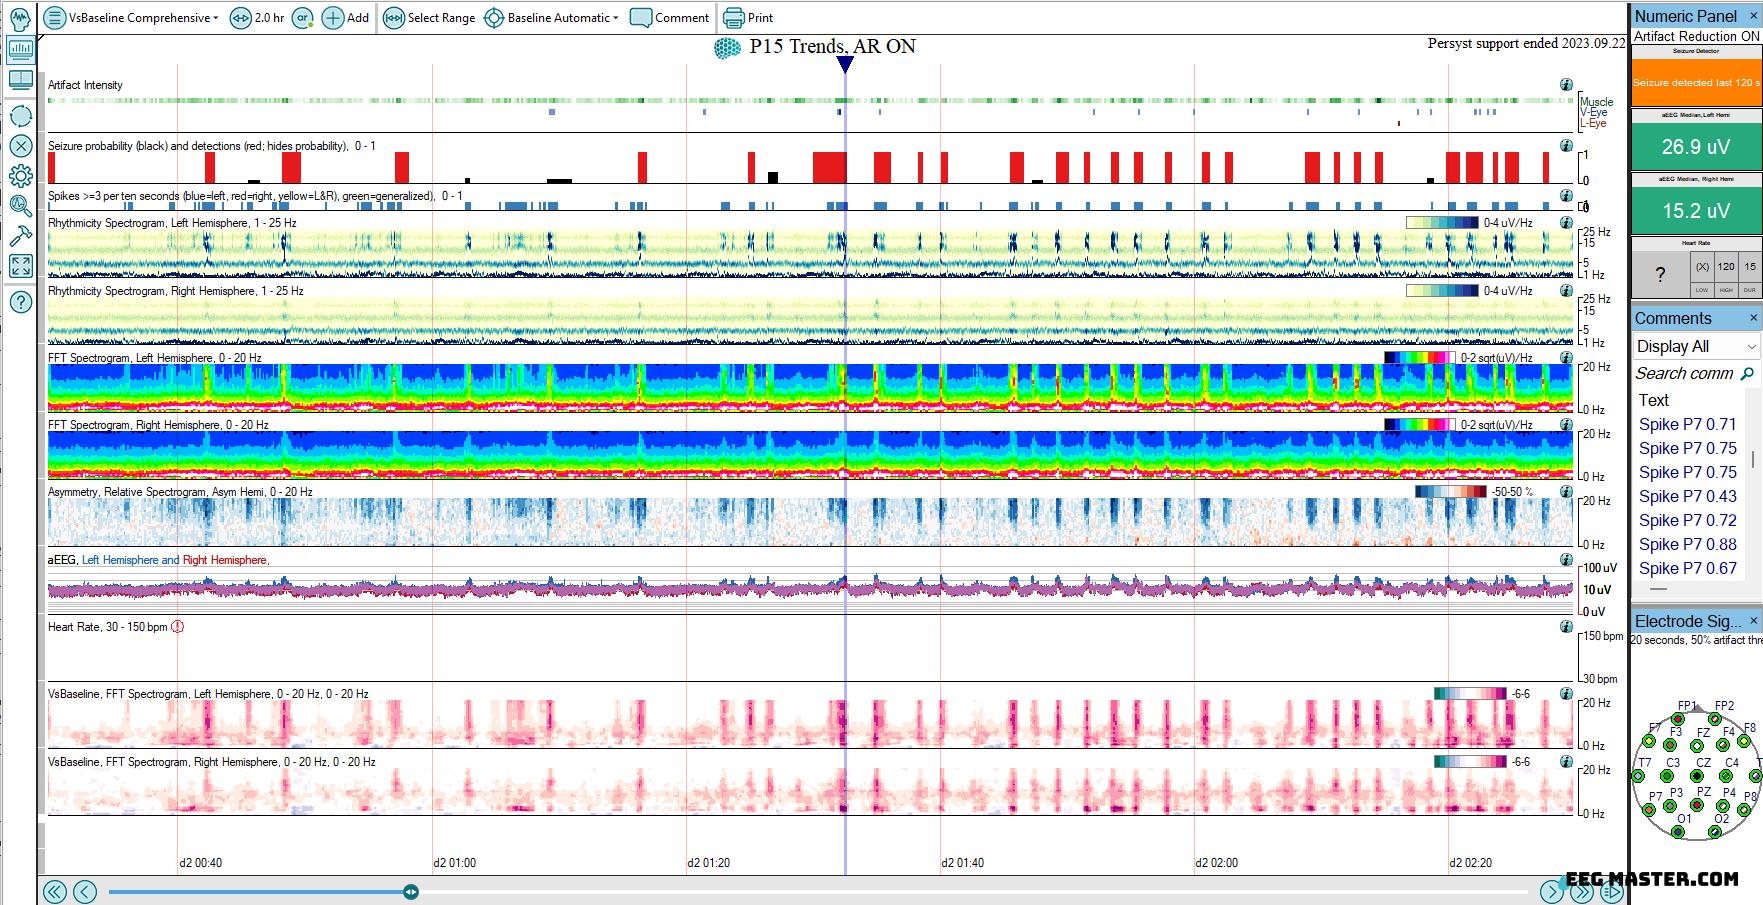This screenshot has width=1763, height=905.
Task: Click the magnifier search icon in sidebar
Action: [x=20, y=206]
